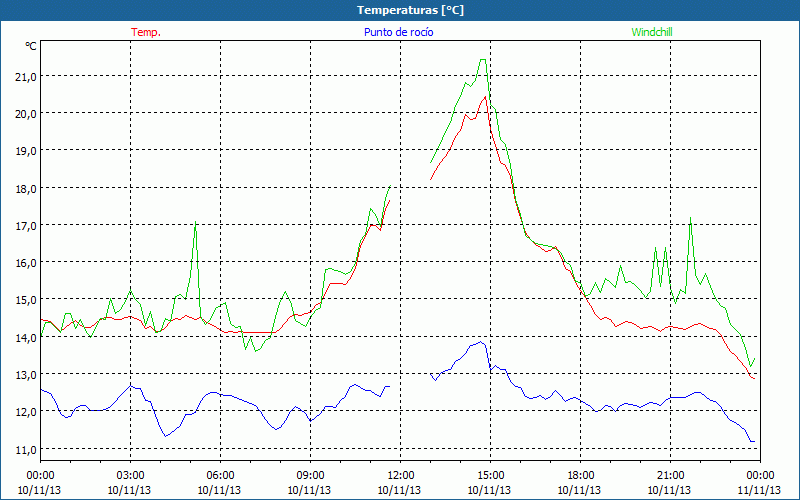Click the 09:00 time axis label

click(310, 476)
